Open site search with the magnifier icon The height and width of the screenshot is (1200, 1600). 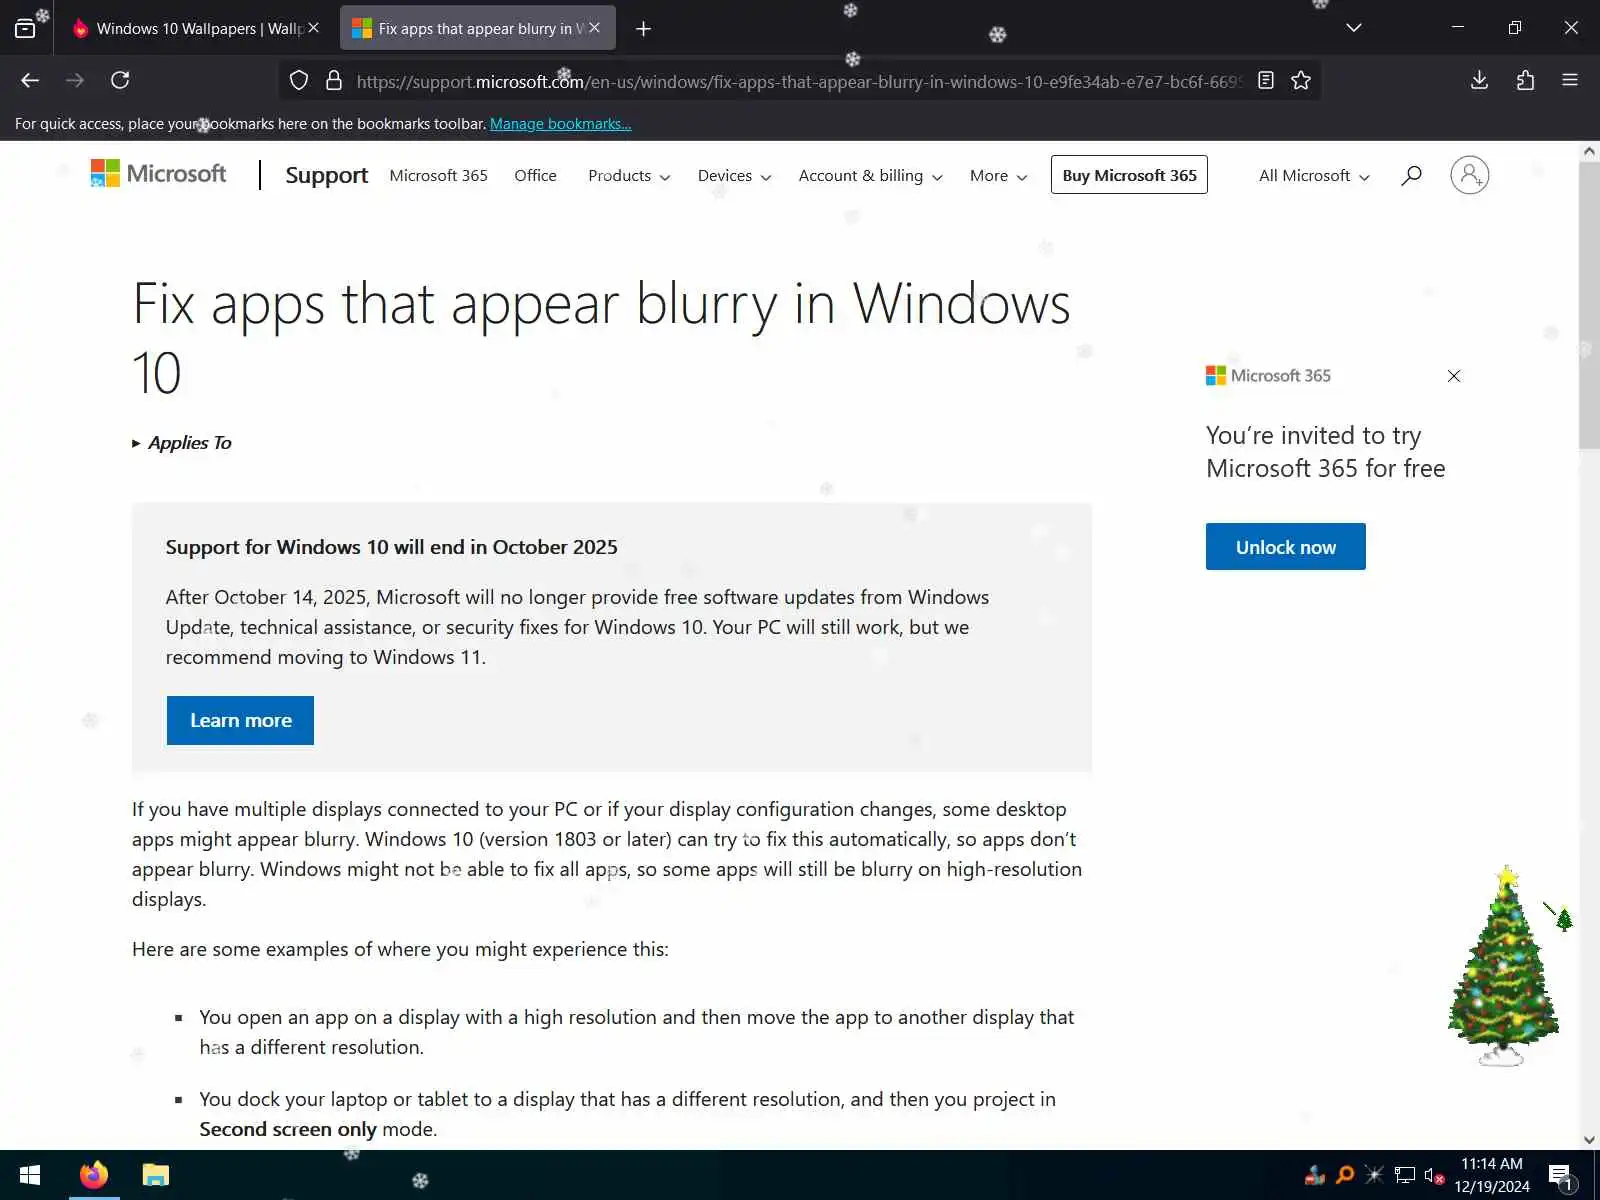1411,175
